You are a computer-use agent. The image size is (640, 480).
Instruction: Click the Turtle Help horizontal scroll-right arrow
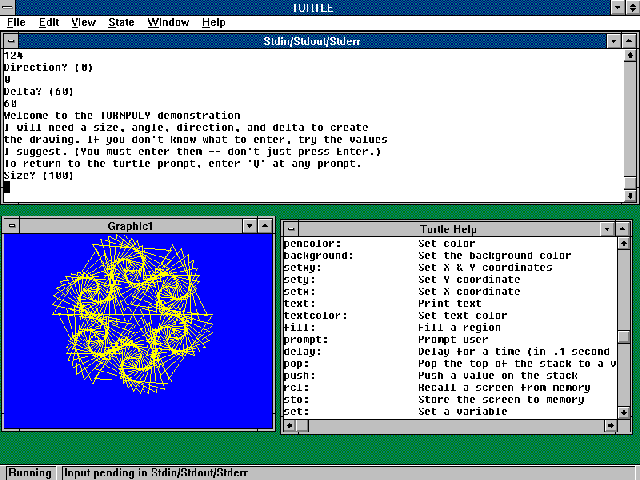click(610, 425)
